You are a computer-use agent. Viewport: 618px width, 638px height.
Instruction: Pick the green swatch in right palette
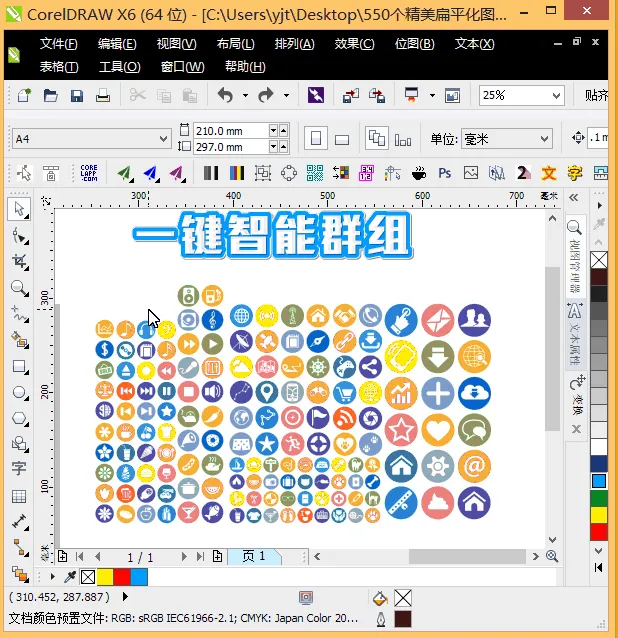pos(599,498)
